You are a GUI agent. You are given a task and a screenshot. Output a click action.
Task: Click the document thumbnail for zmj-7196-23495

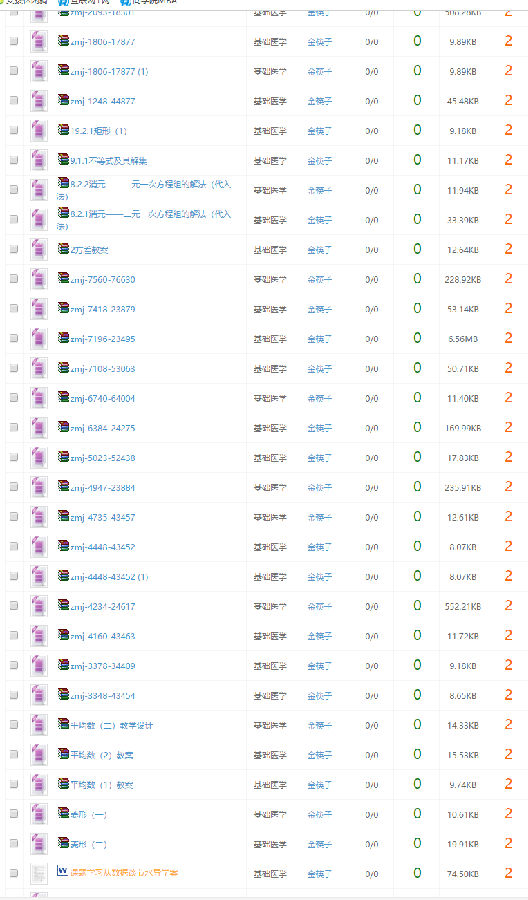point(38,339)
